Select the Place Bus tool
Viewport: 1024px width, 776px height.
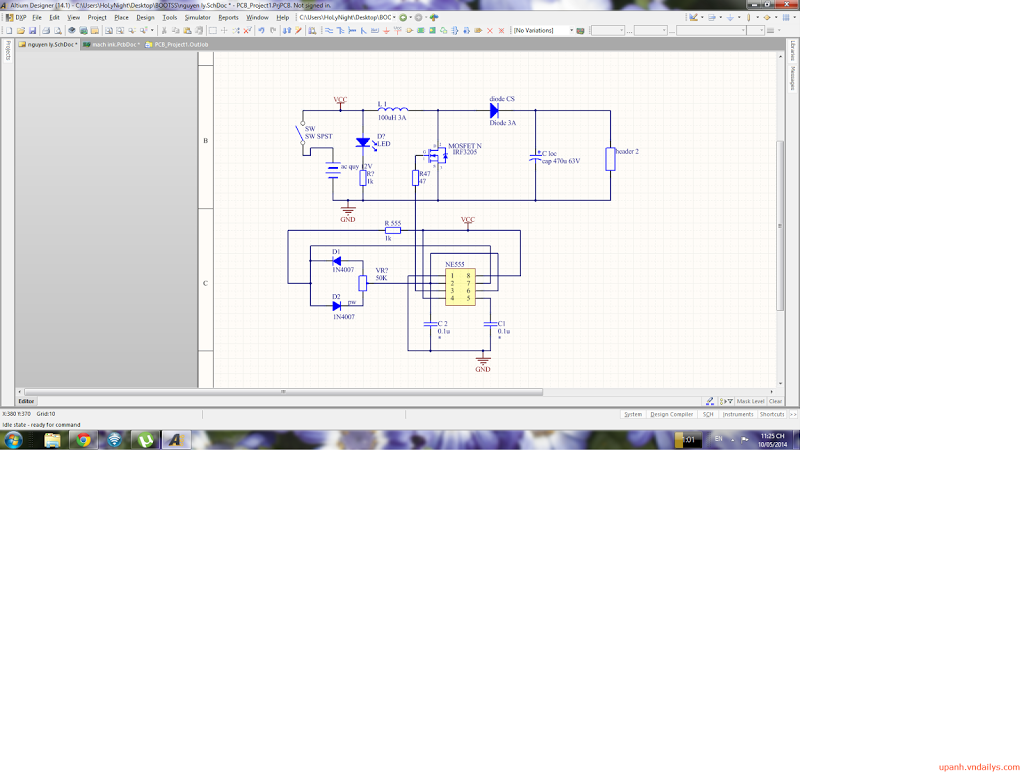[340, 31]
